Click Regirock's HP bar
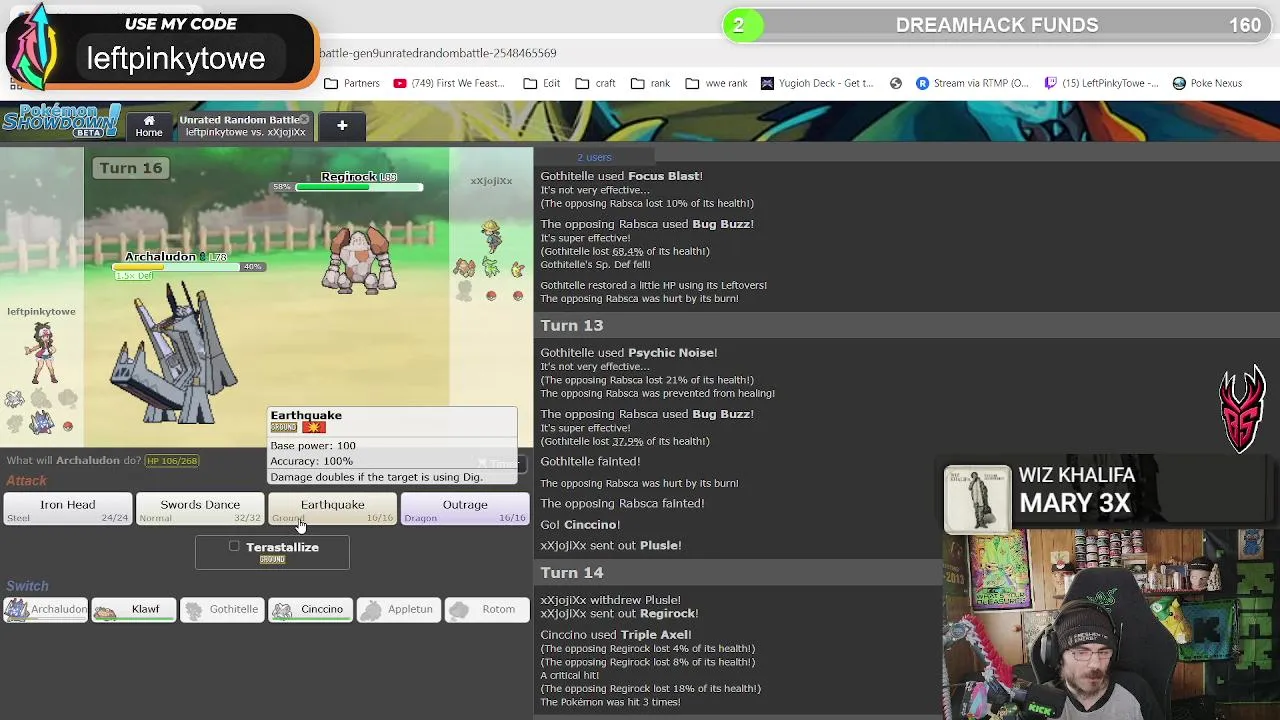The width and height of the screenshot is (1280, 720). (x=358, y=187)
